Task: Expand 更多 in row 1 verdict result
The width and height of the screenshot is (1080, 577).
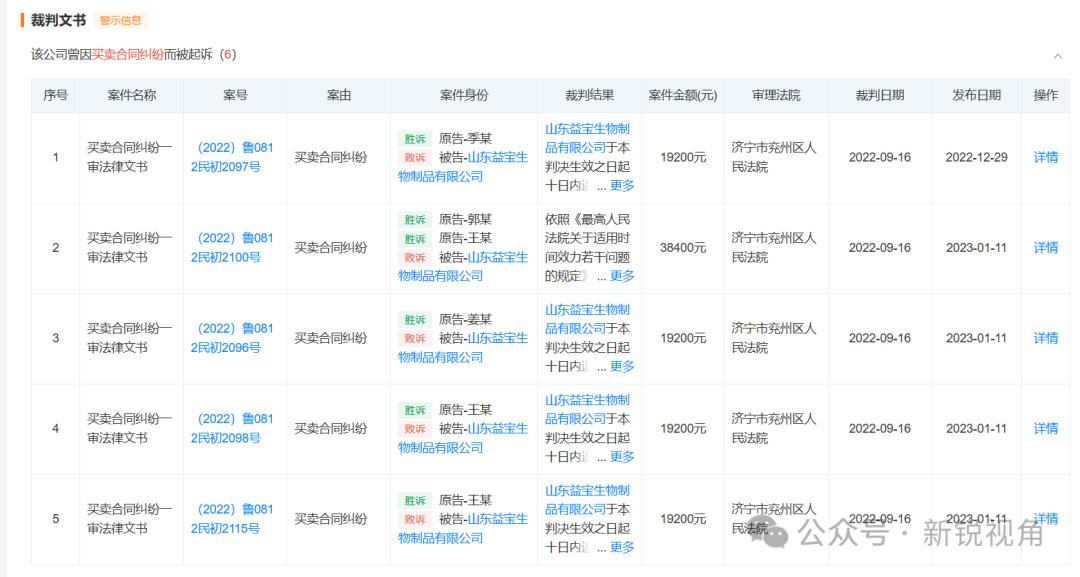Action: [622, 185]
